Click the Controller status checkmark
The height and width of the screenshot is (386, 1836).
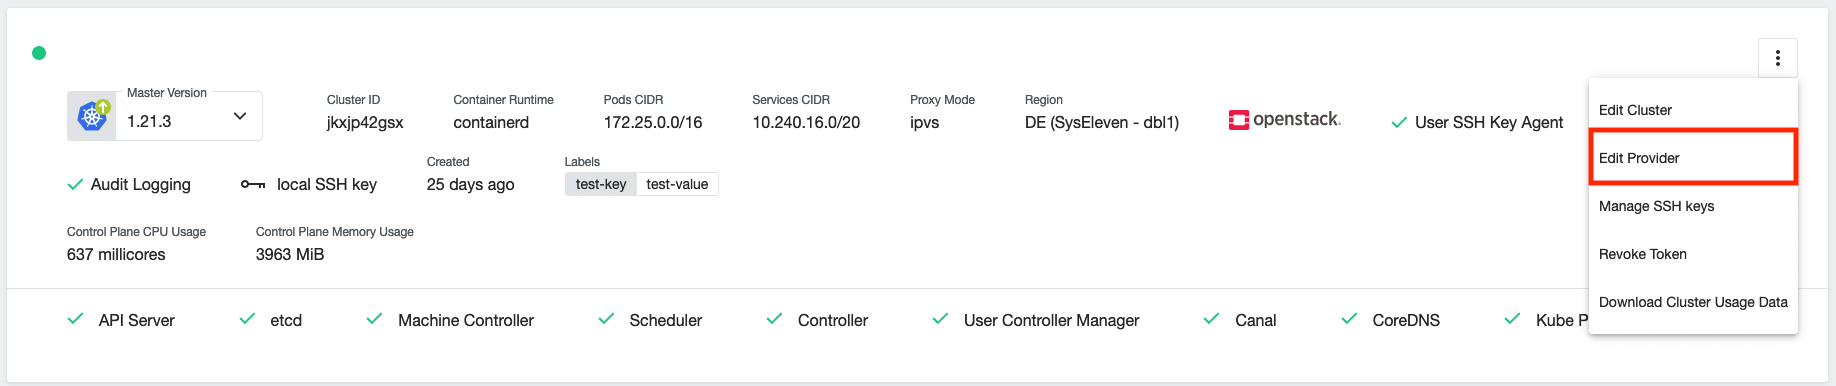(774, 319)
